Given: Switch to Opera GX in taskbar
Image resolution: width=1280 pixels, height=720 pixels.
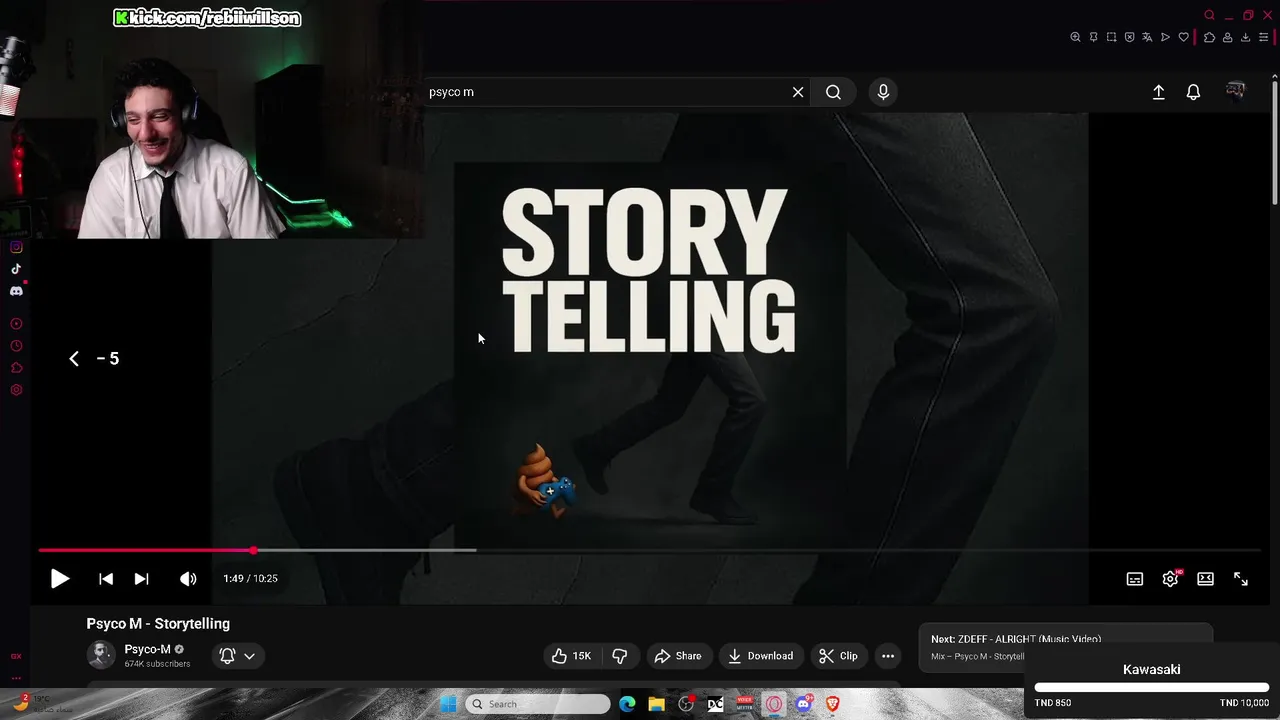Looking at the screenshot, I should click(774, 704).
